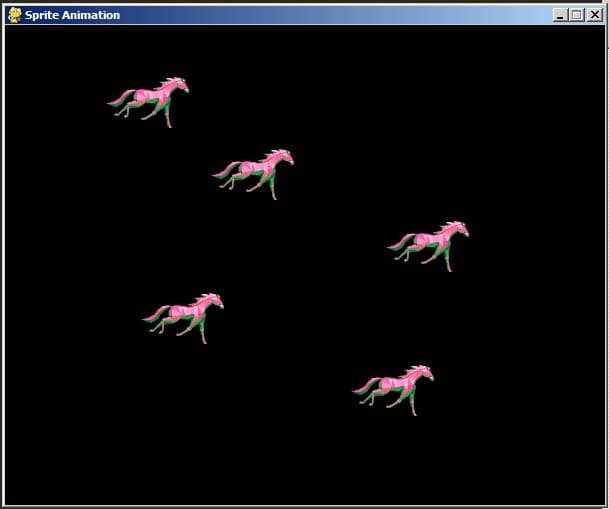609x509 pixels.
Task: Maximize the Sprite Animation window
Action: point(575,15)
